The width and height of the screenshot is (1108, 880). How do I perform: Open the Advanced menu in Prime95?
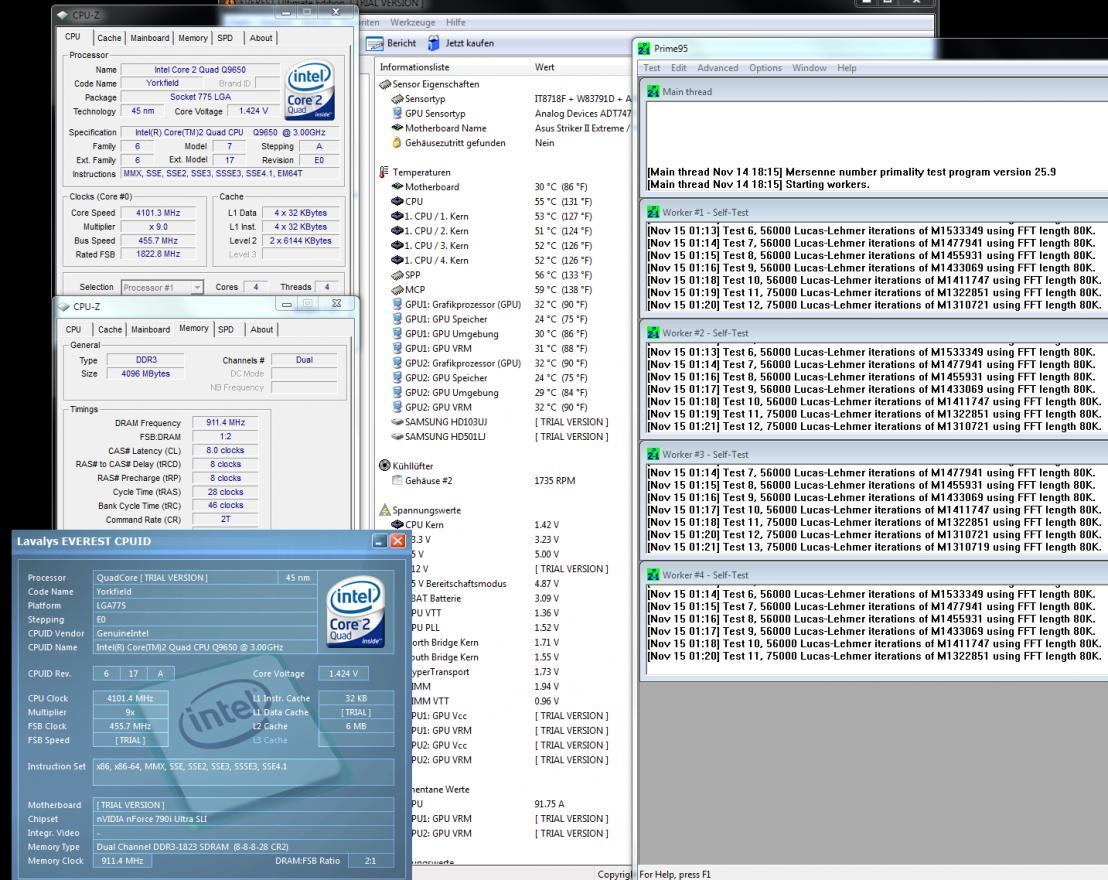[x=717, y=69]
